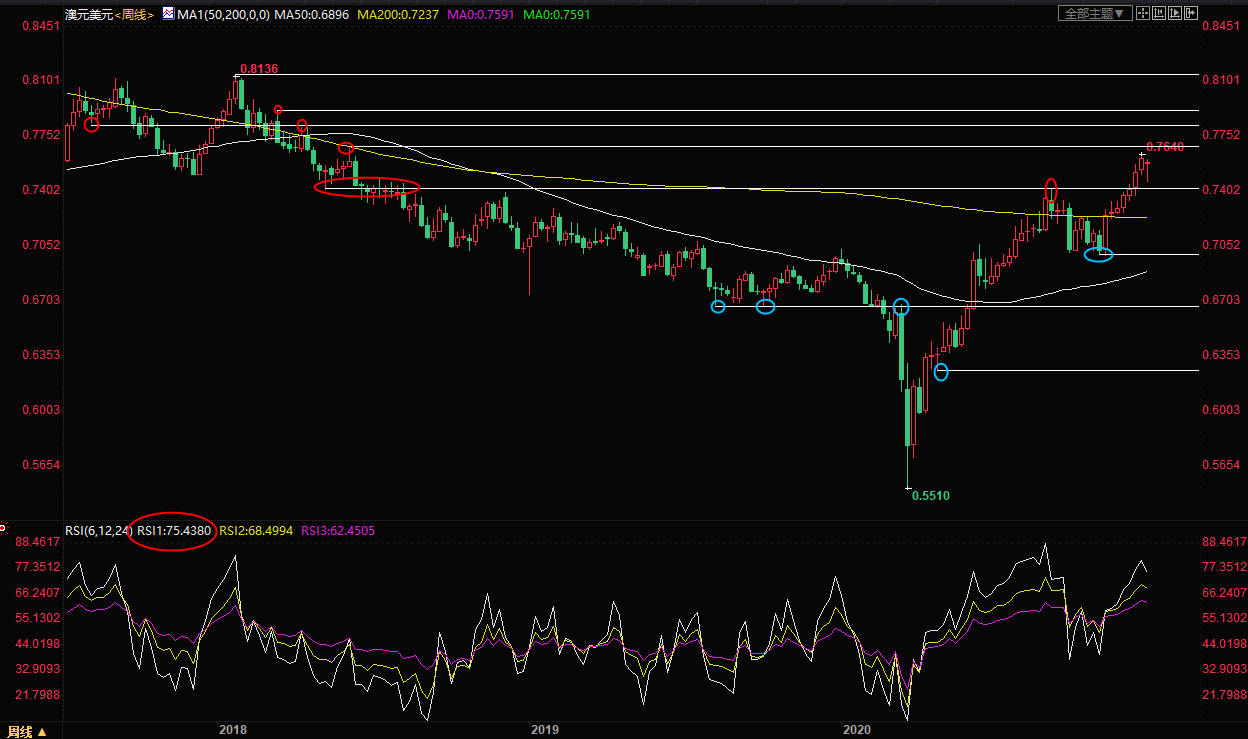The image size is (1248, 739).
Task: Click the <周线> period label in chart title
Action: tap(133, 15)
